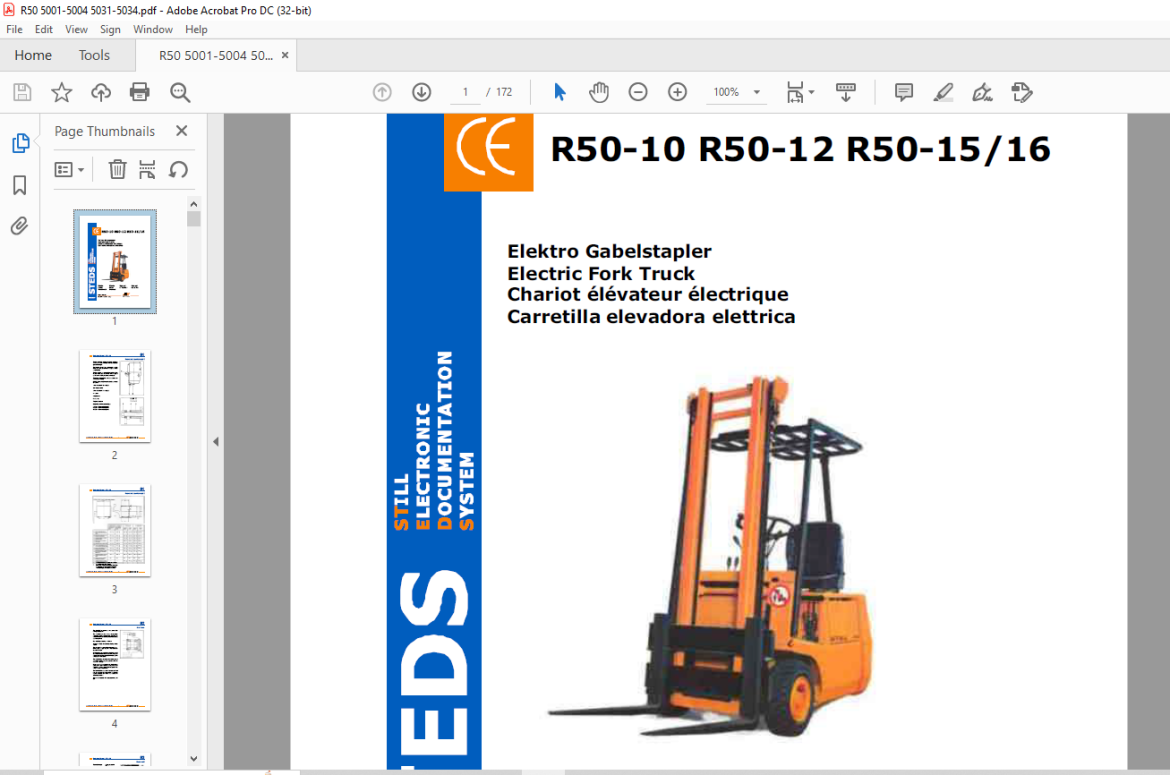The image size is (1170, 775).
Task: Activate the Selection arrow tool
Action: pos(560,92)
